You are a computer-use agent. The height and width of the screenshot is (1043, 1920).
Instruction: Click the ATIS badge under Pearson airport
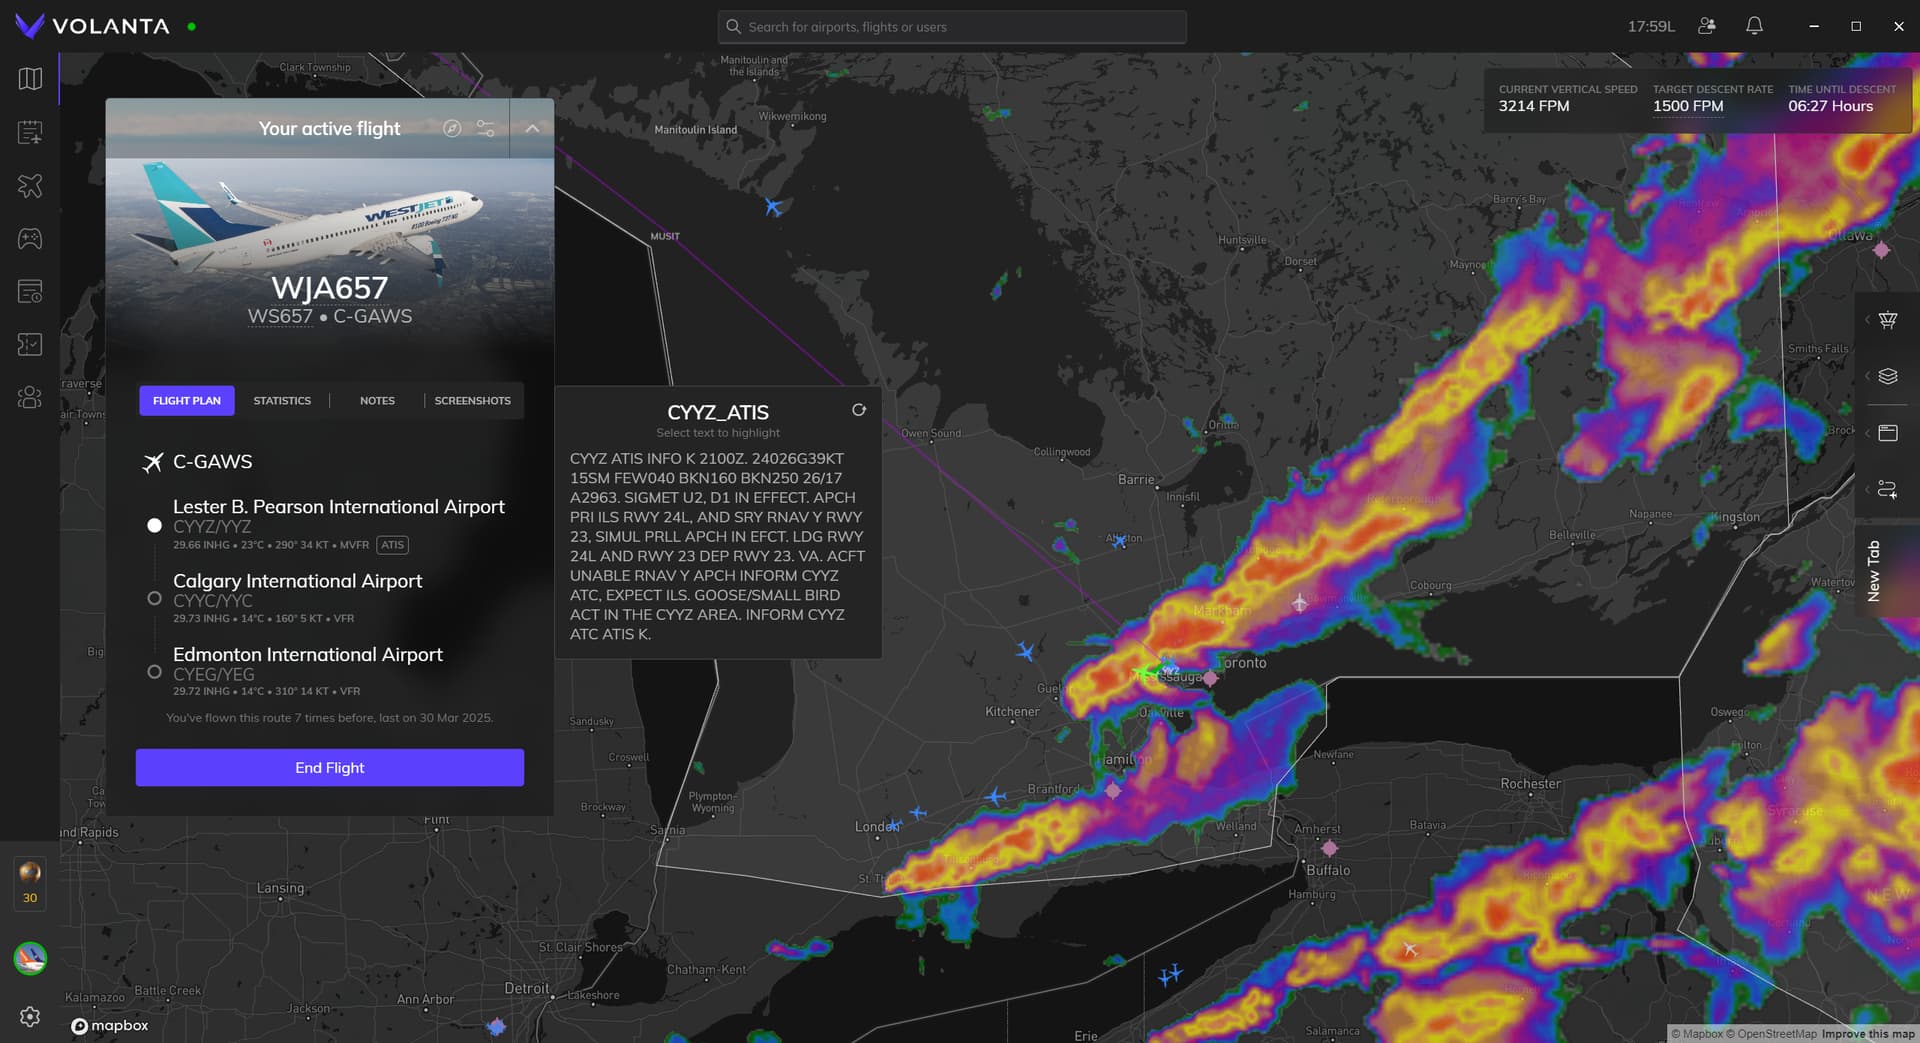coord(392,545)
